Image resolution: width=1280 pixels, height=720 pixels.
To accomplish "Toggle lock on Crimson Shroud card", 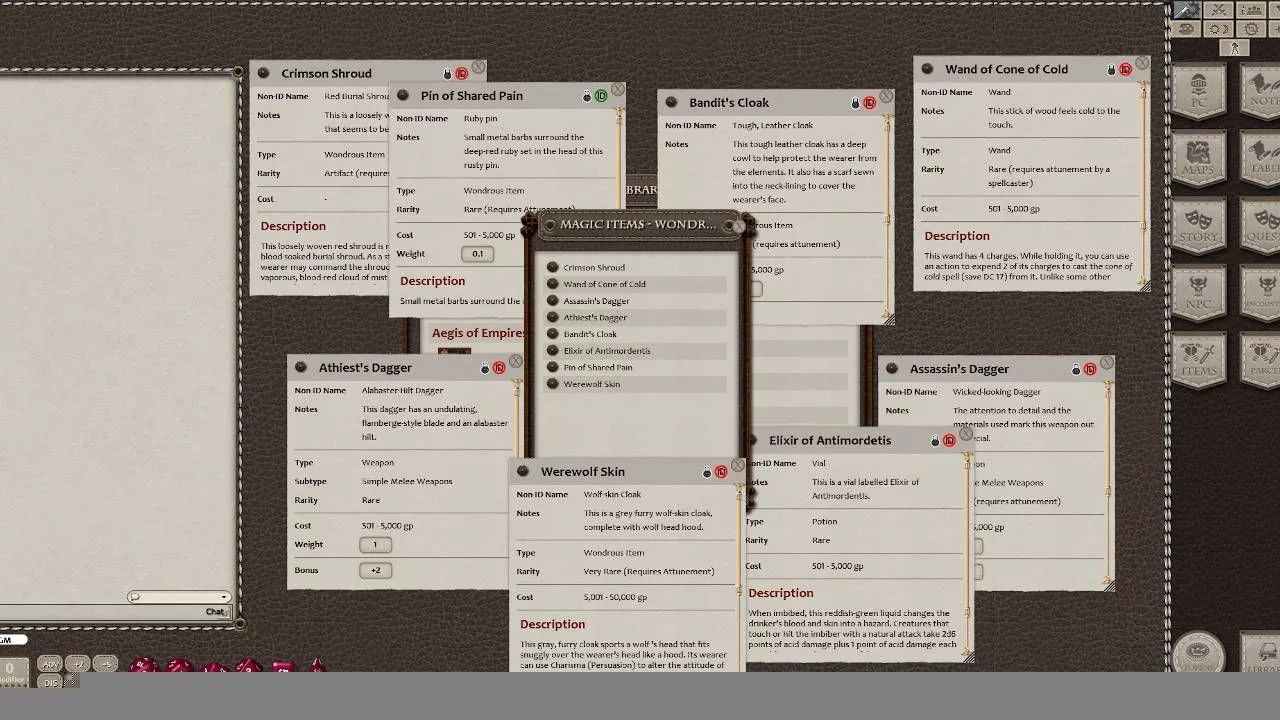I will click(447, 74).
